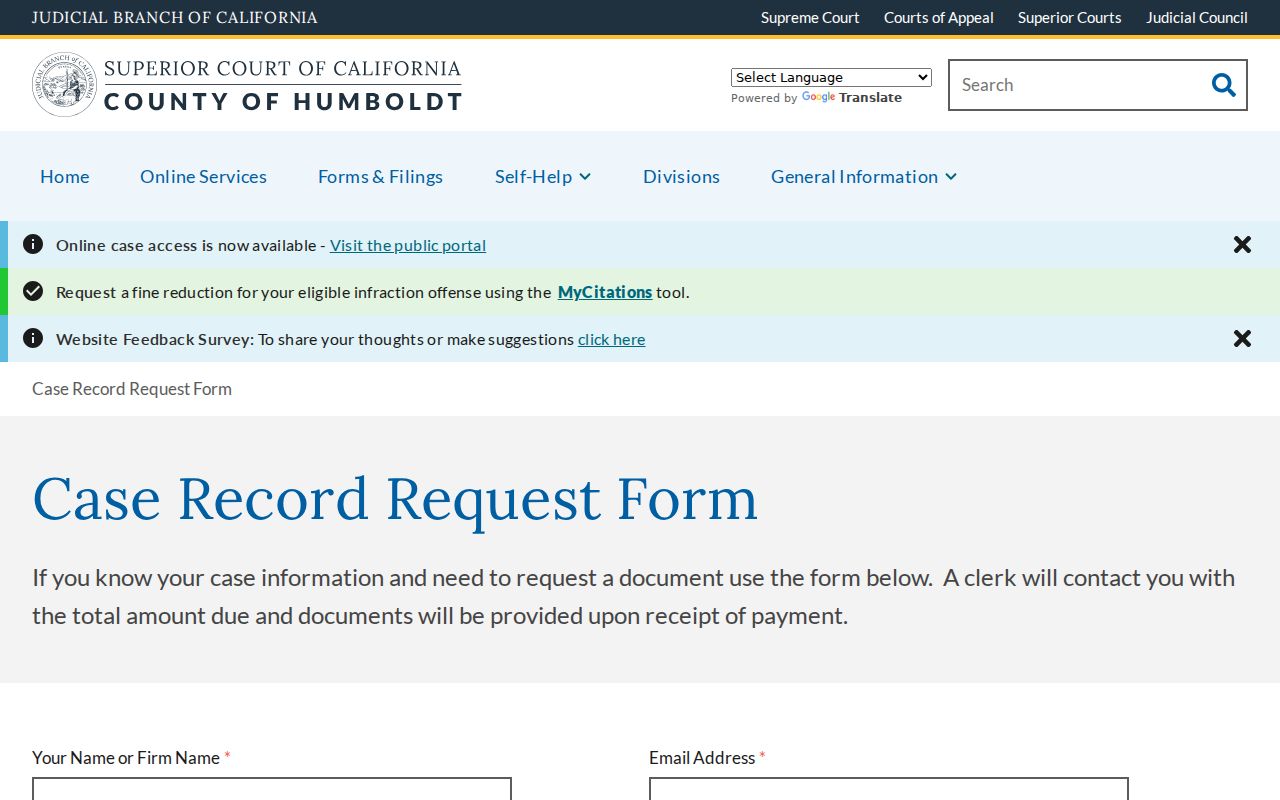Screen dimensions: 1280x800
Task: Click the Judicial Branch of California header text
Action: point(175,18)
